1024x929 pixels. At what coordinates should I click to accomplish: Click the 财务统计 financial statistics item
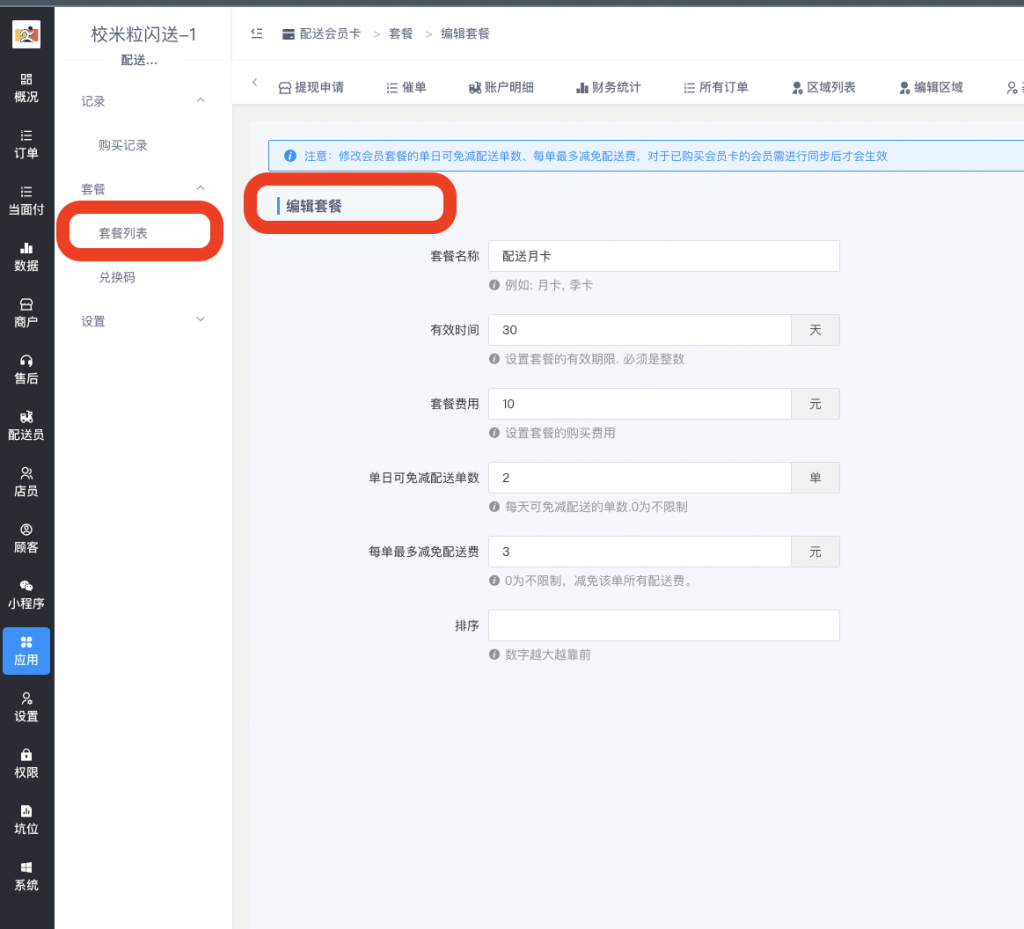coord(608,87)
